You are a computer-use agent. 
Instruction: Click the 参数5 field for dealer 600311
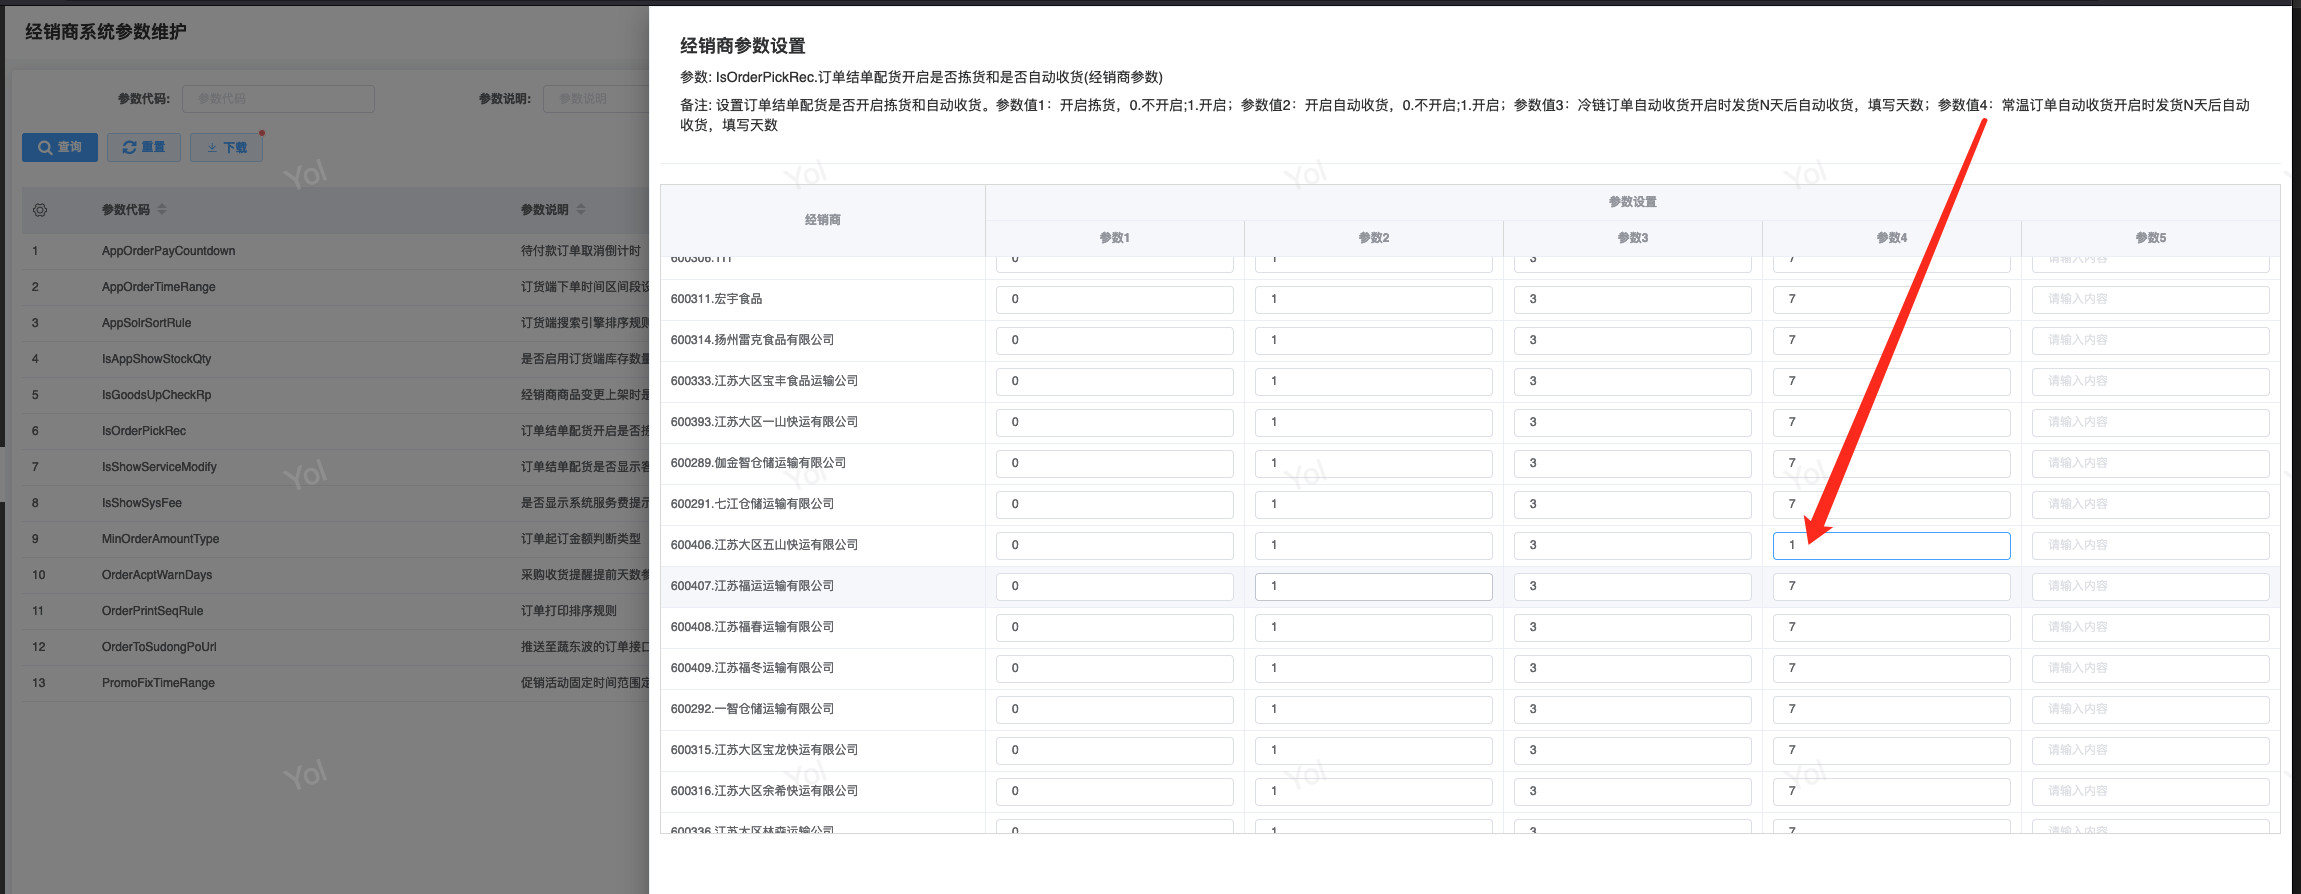[2150, 299]
